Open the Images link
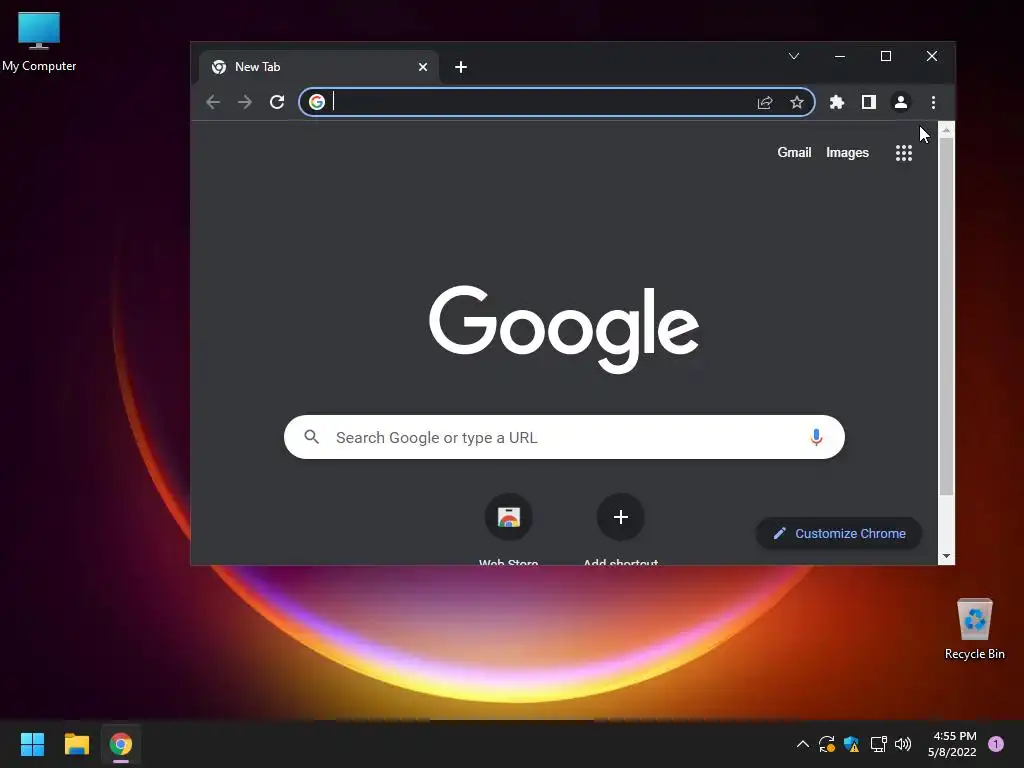 (x=847, y=152)
